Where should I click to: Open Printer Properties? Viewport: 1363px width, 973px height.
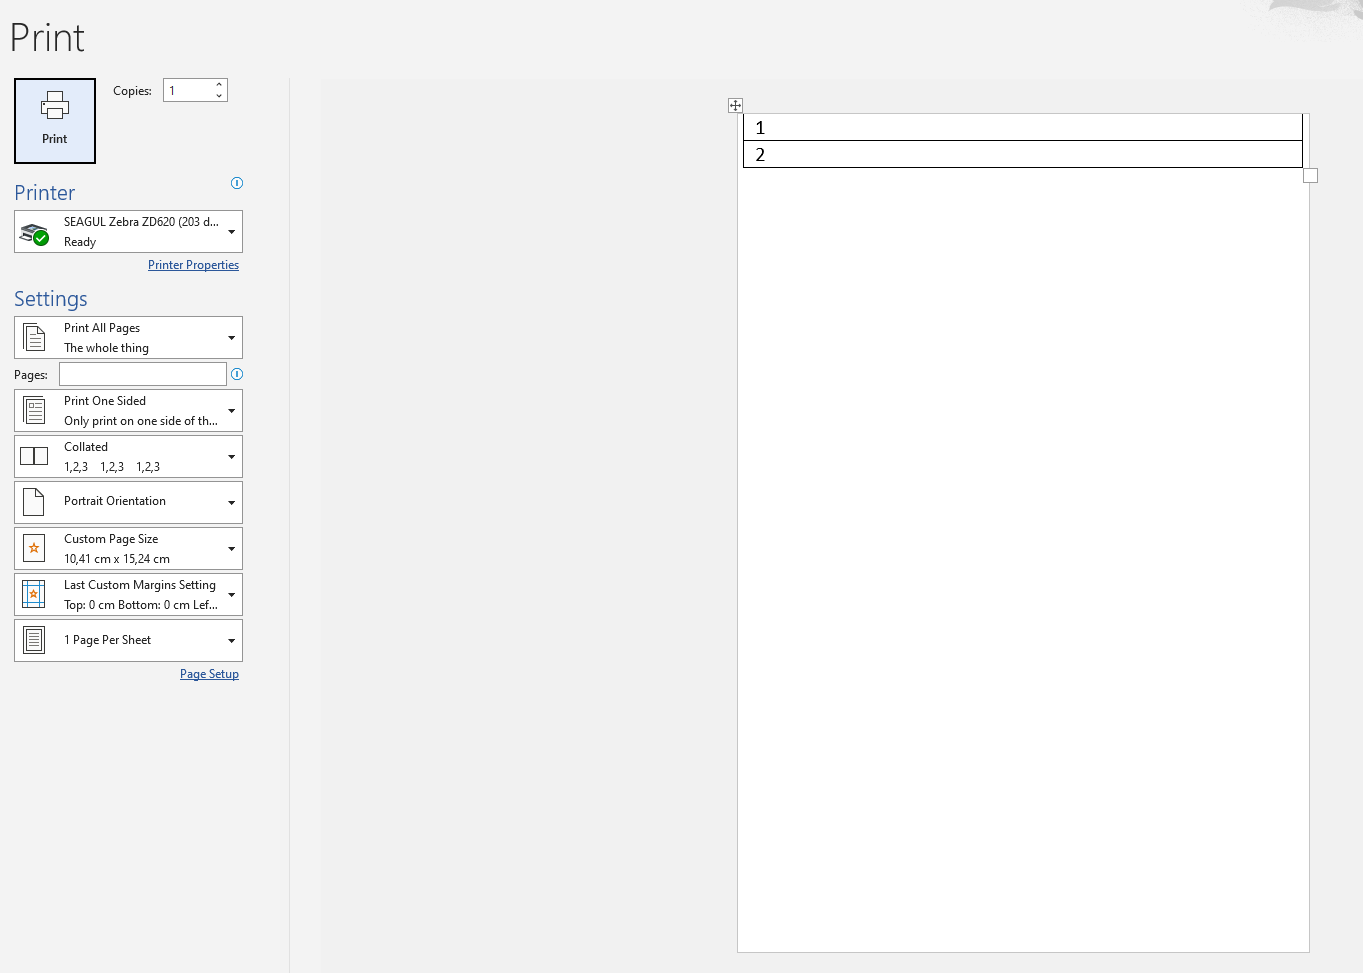click(x=193, y=264)
